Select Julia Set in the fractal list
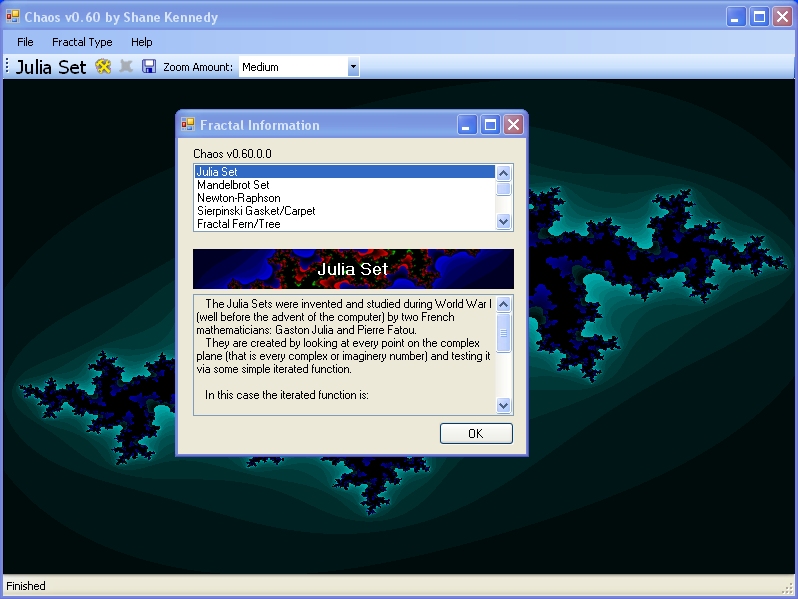Image resolution: width=798 pixels, height=599 pixels. 345,172
